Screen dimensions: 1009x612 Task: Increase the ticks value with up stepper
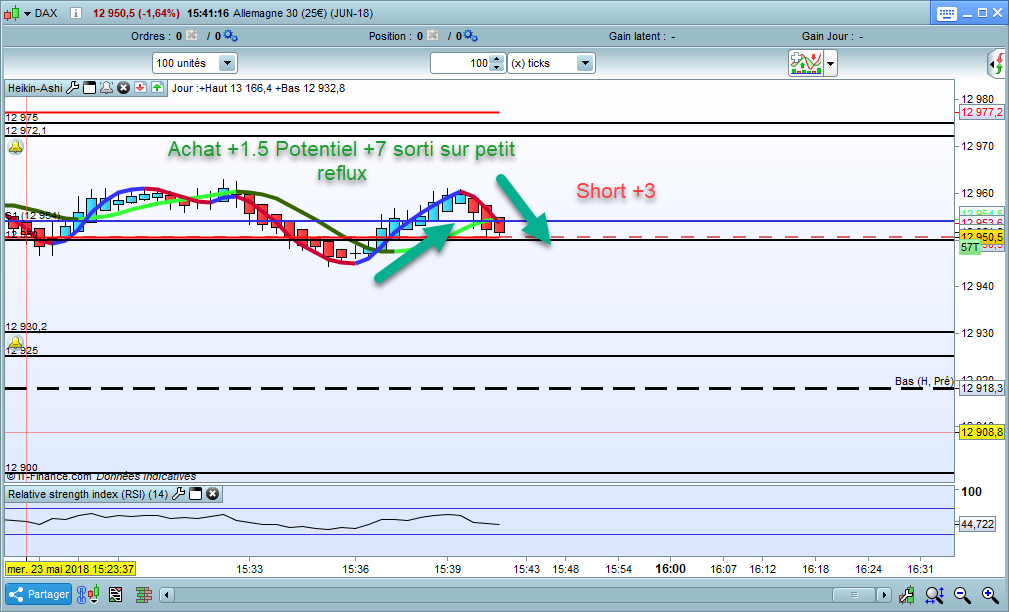coord(497,59)
